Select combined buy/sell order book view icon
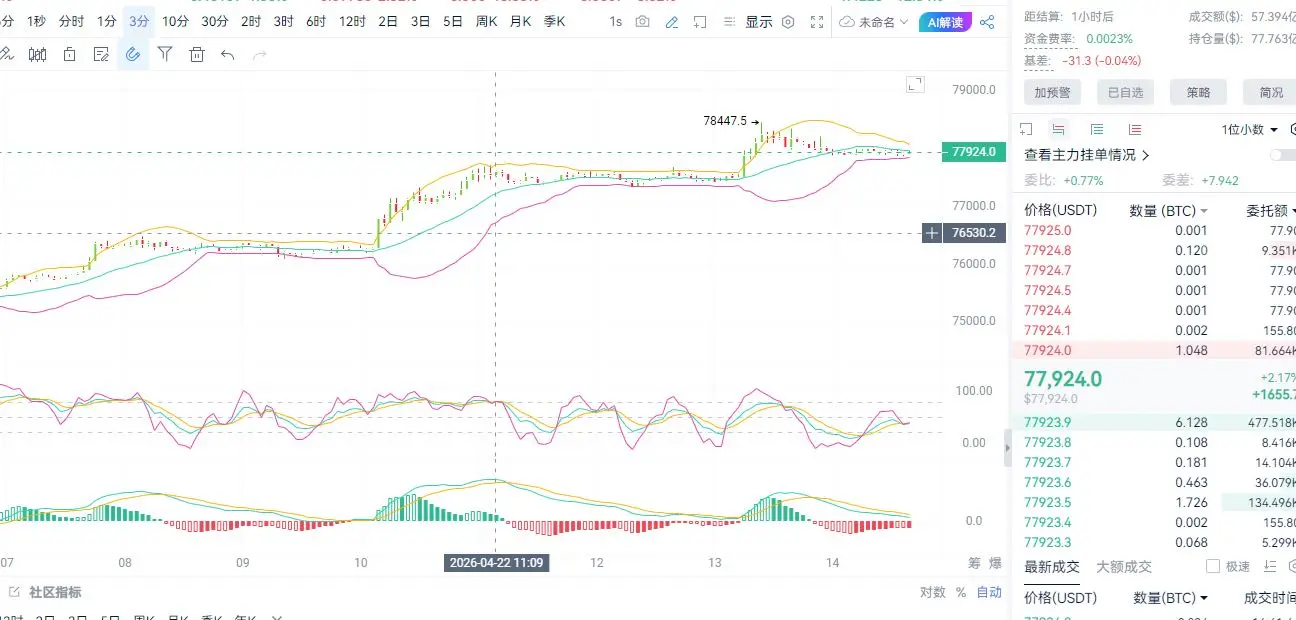1296x620 pixels. click(x=1058, y=129)
